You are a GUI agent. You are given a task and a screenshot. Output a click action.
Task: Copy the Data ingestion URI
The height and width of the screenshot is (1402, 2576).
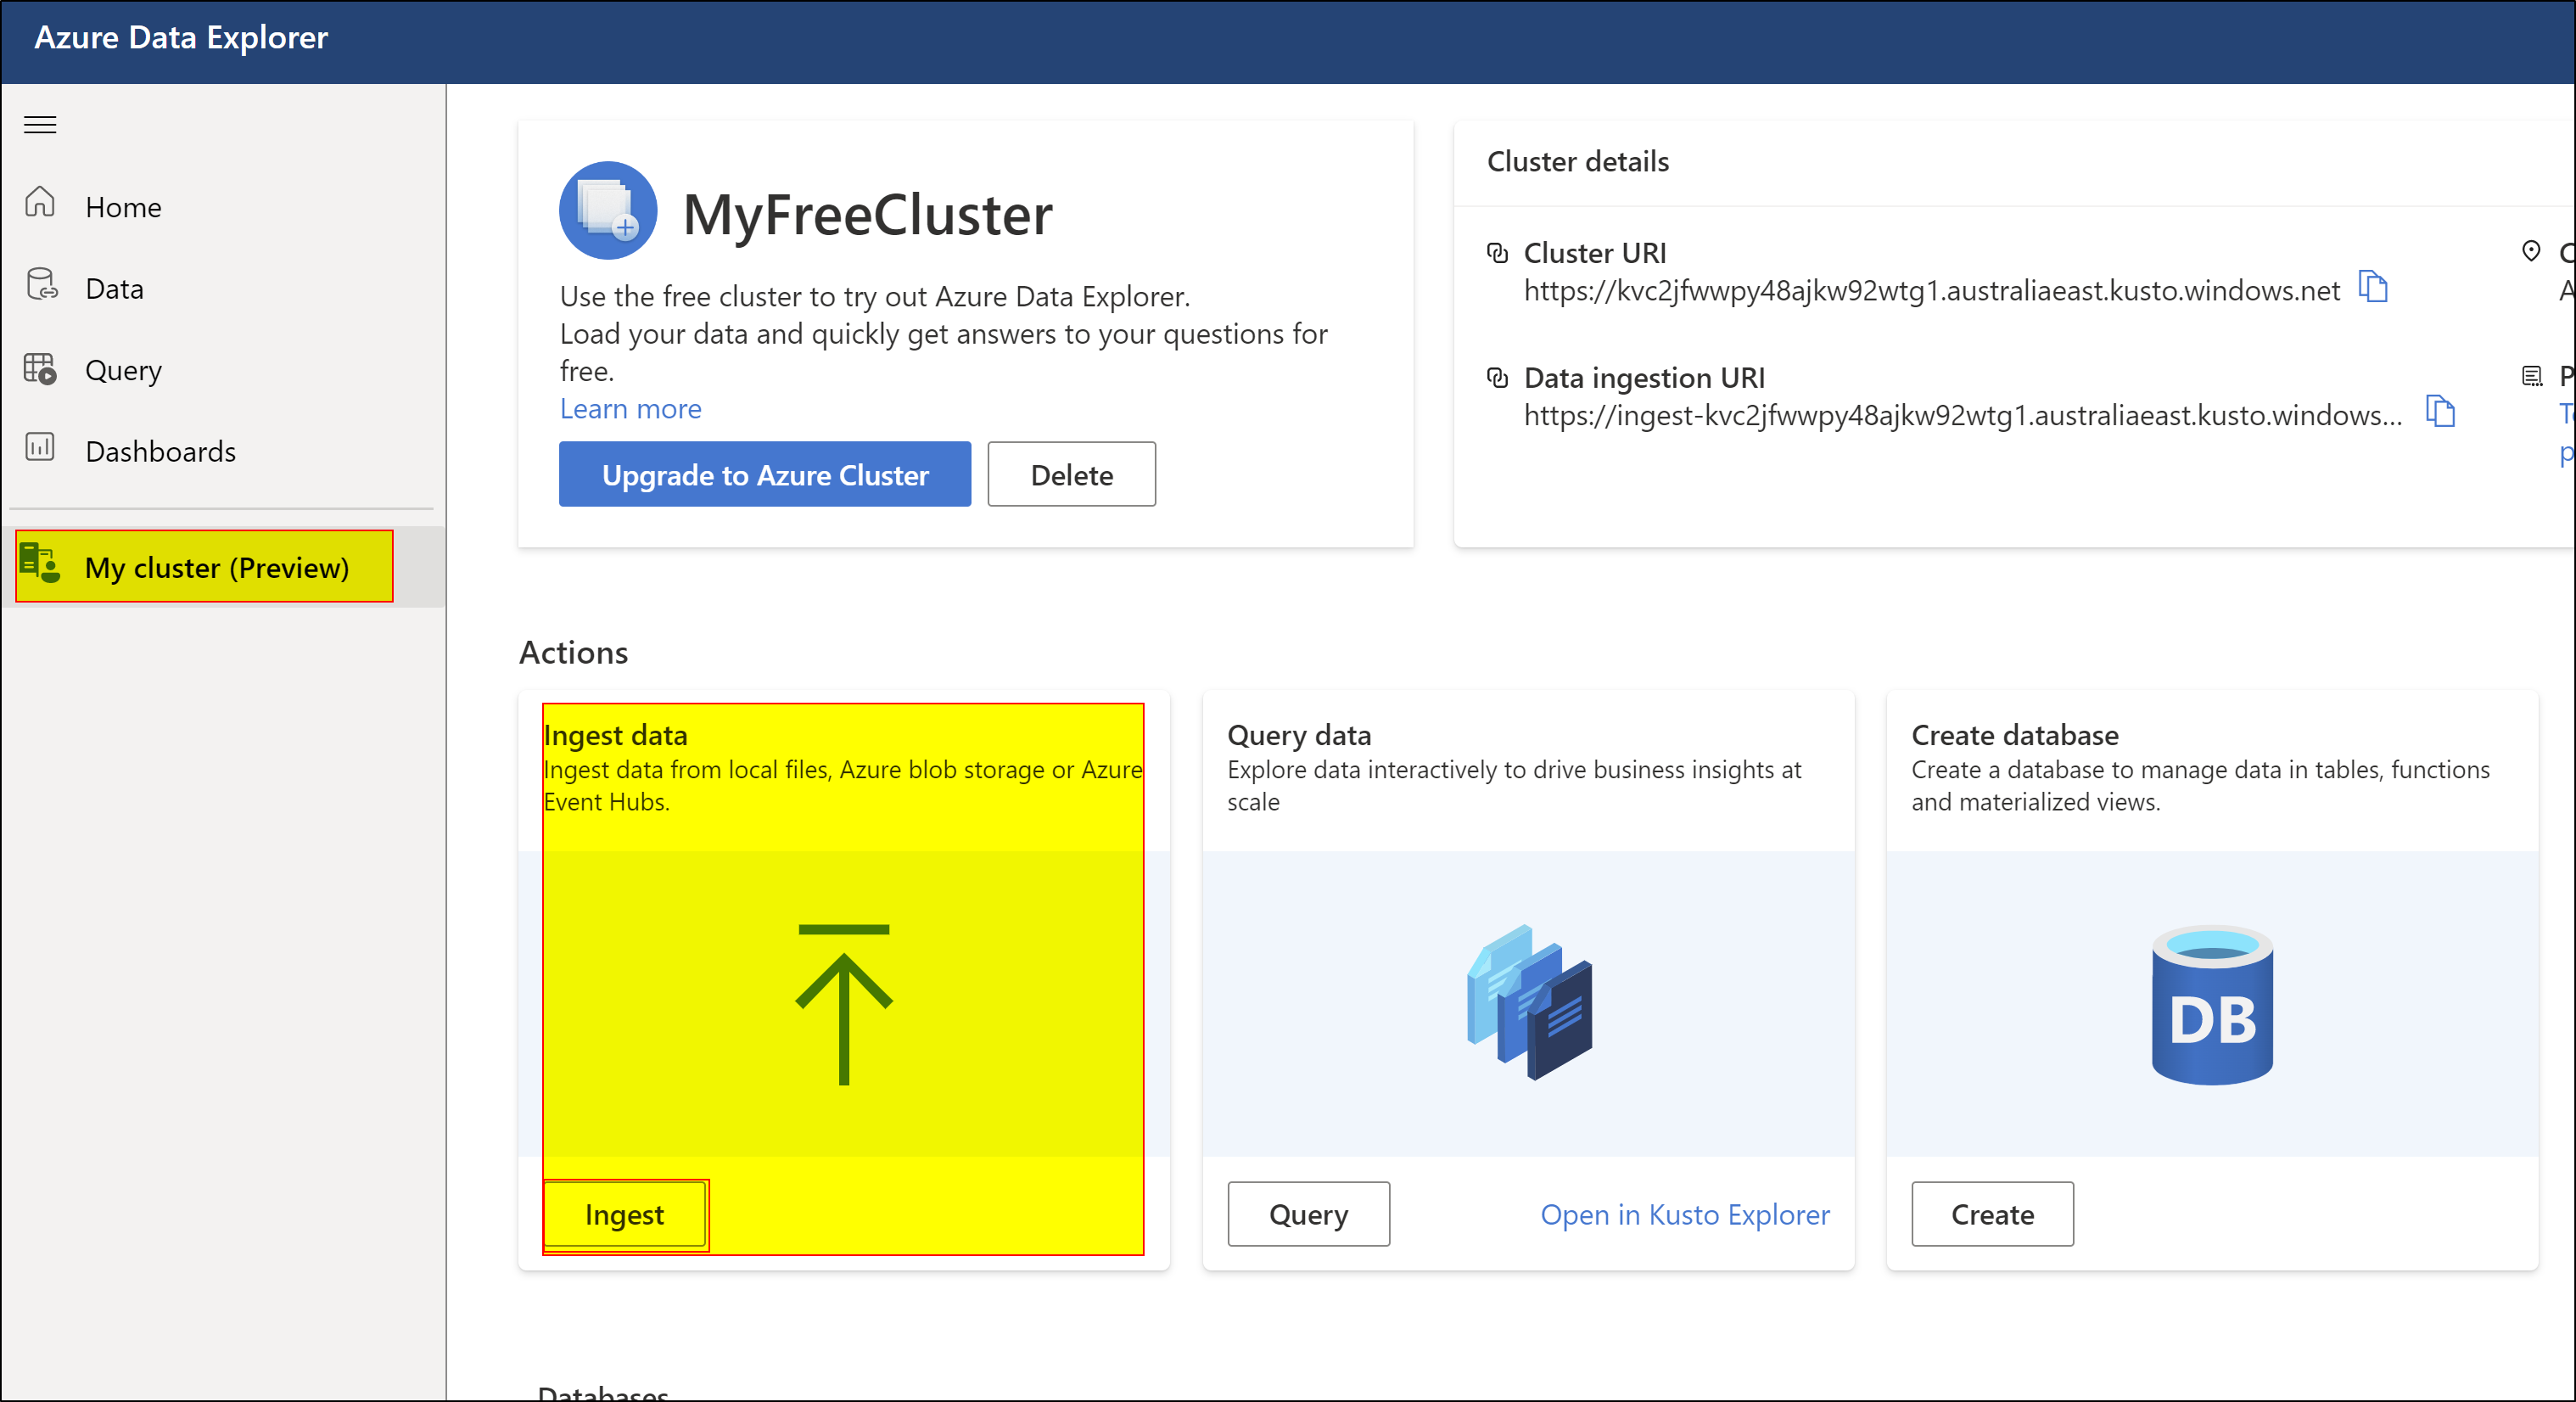tap(2441, 412)
